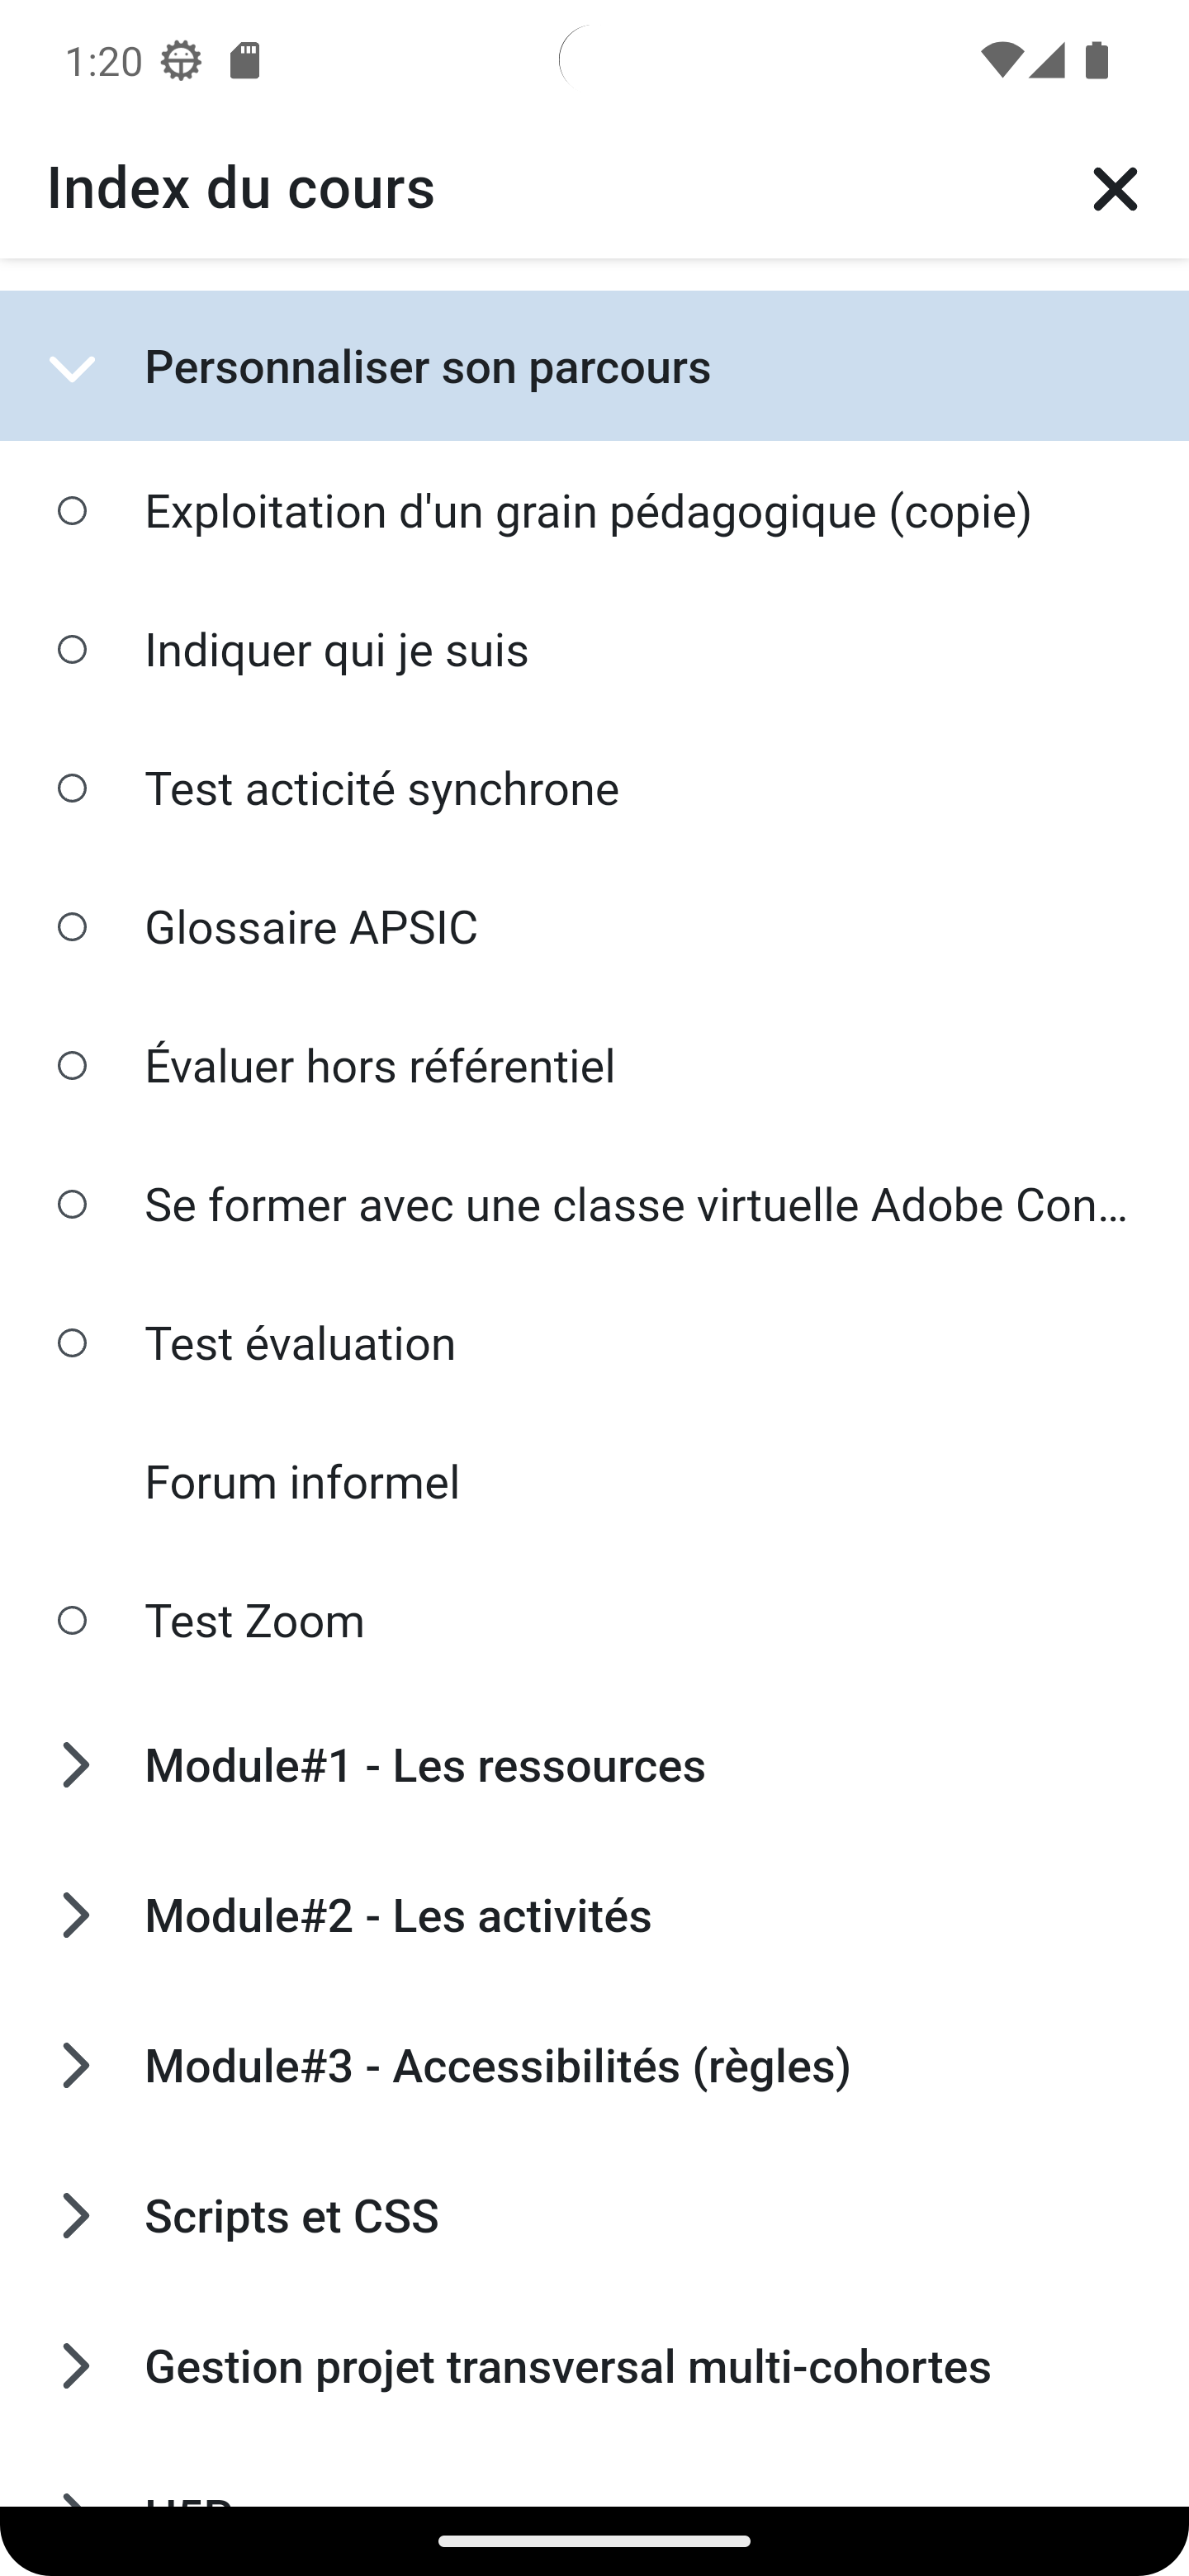
Task: Close the Index du cours panel
Action: pos(1114,189)
